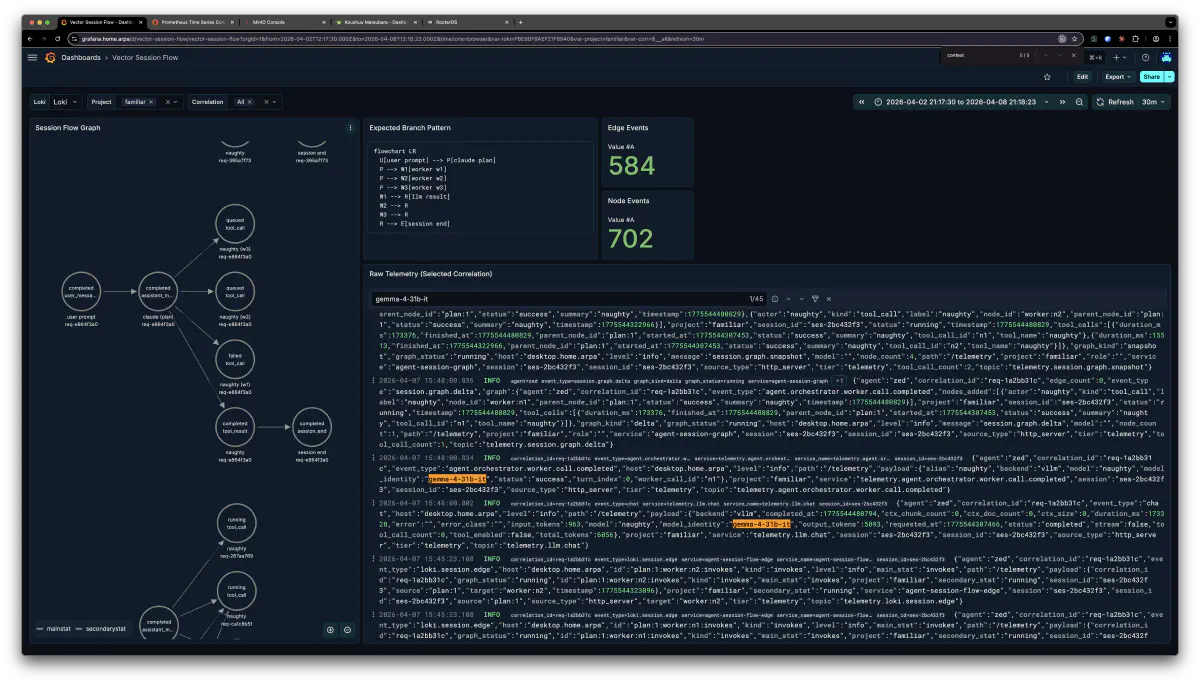The width and height of the screenshot is (1200, 684).
Task: Go to Dashboards breadcrumb
Action: pos(81,58)
